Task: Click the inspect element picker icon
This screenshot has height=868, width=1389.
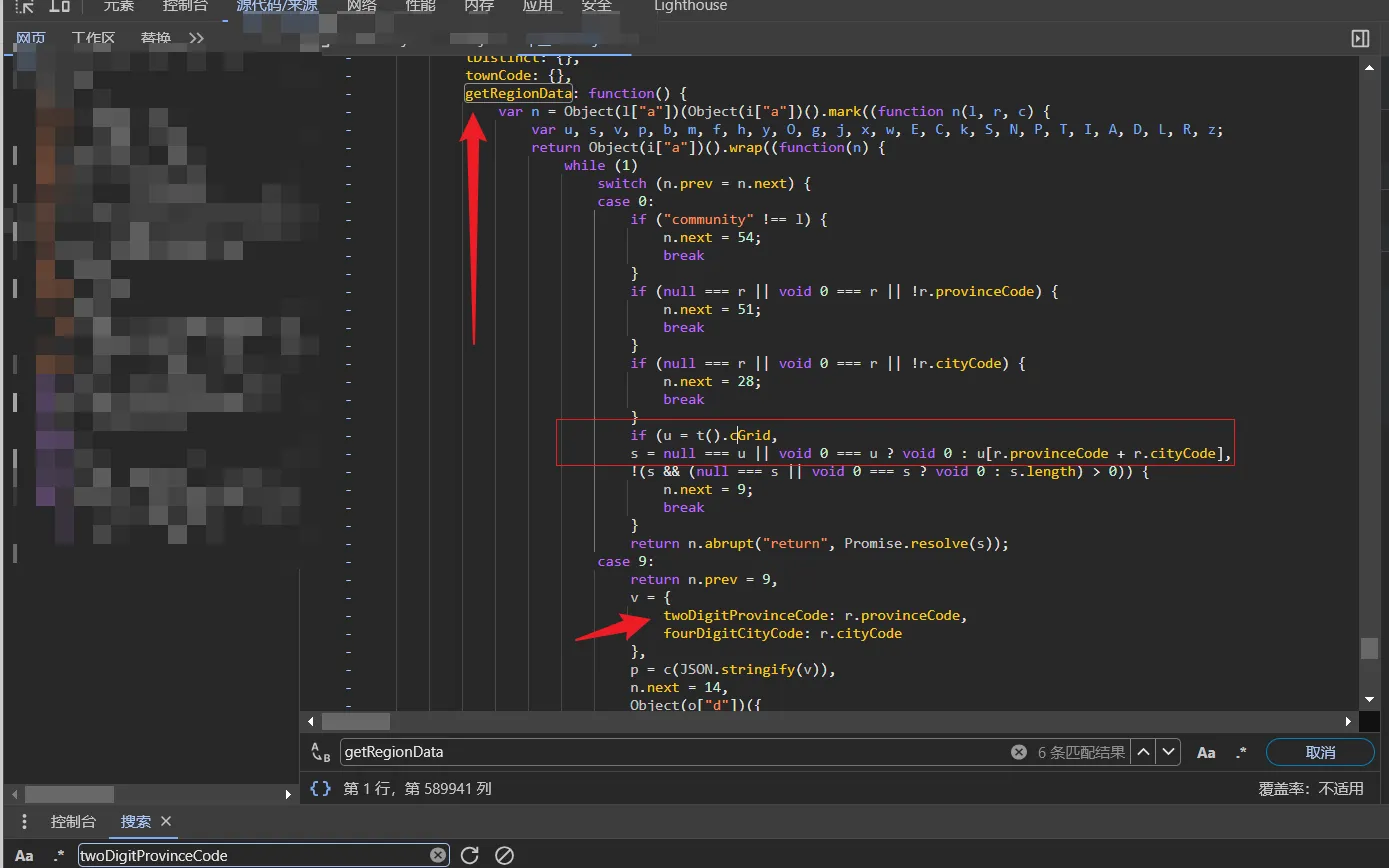Action: (x=25, y=6)
